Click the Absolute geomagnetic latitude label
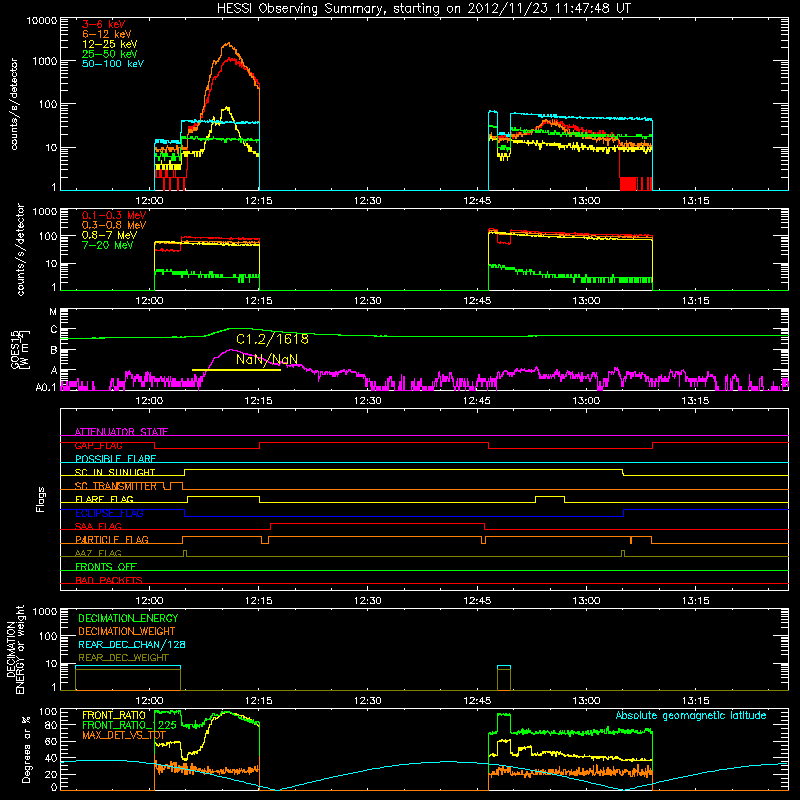Viewport: 800px width, 800px height. [691, 716]
